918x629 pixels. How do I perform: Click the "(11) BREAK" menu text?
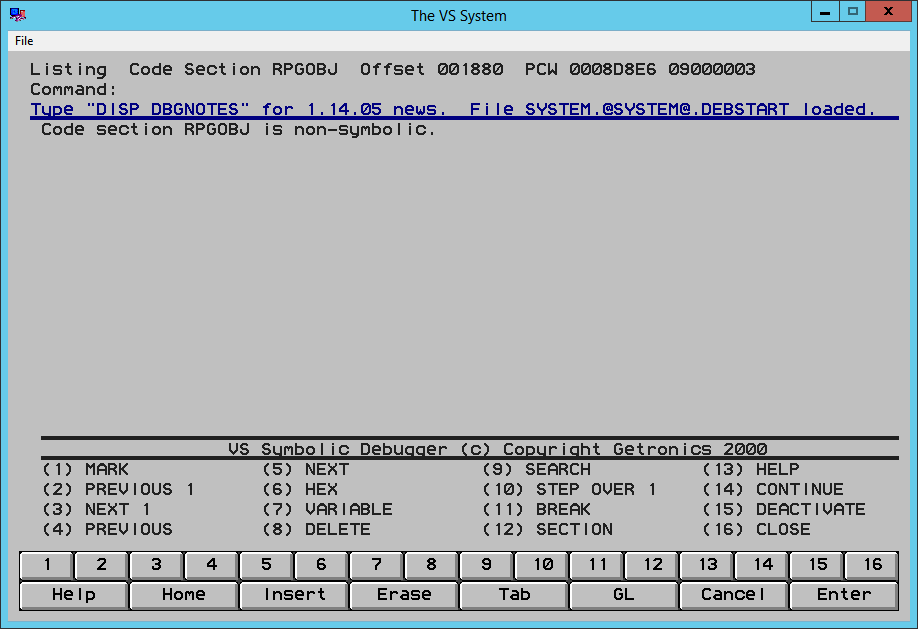point(536,510)
